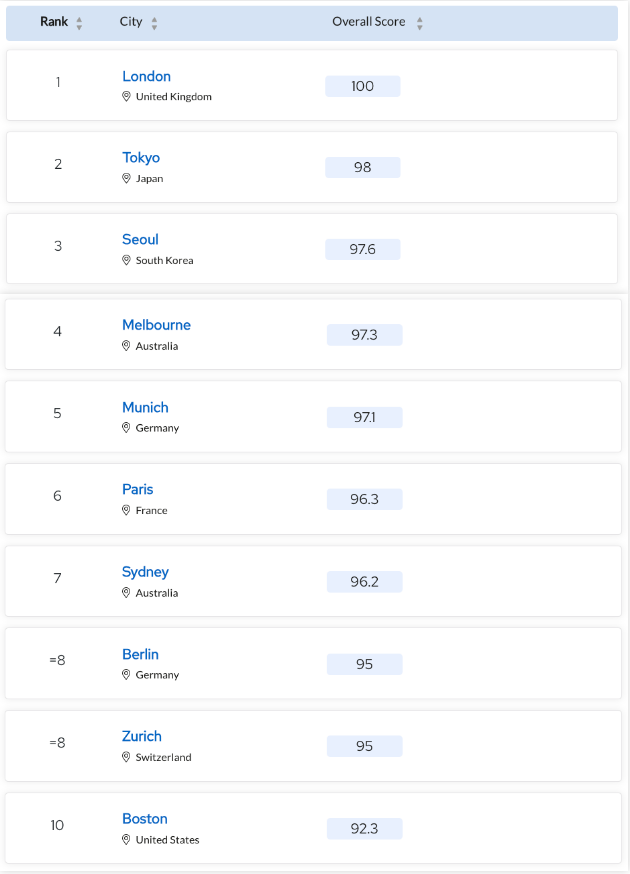The width and height of the screenshot is (630, 874).
Task: Open the Boston city link
Action: coord(145,819)
